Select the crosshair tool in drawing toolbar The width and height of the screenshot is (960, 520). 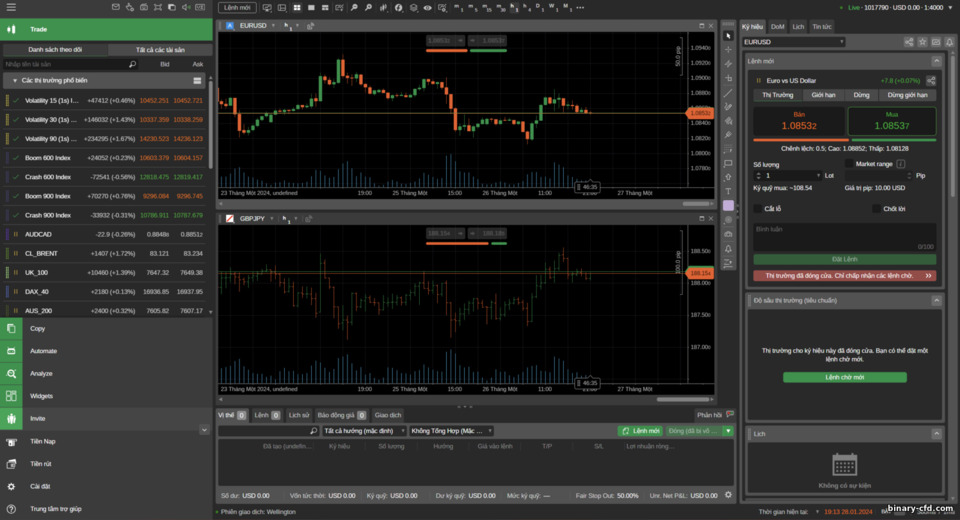tap(728, 50)
